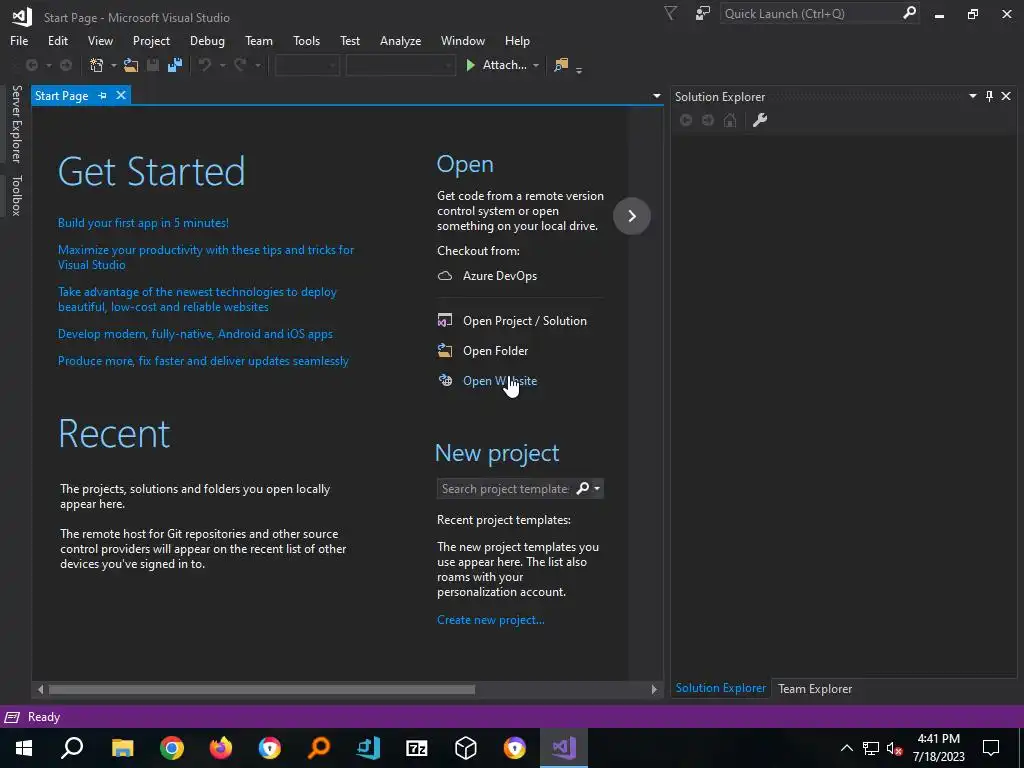Open the Team menu
This screenshot has width=1024, height=768.
(x=259, y=40)
